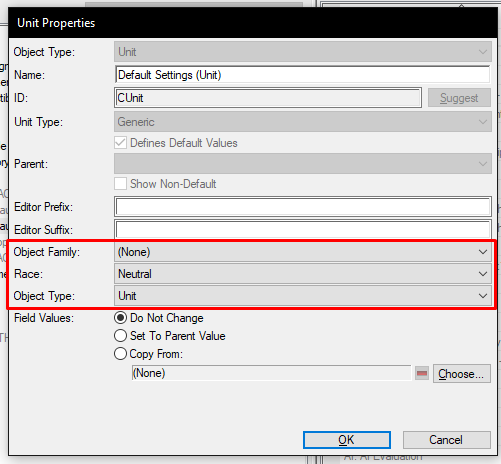Click the red clear icon beside Choose
This screenshot has height=464, width=501.
click(422, 373)
